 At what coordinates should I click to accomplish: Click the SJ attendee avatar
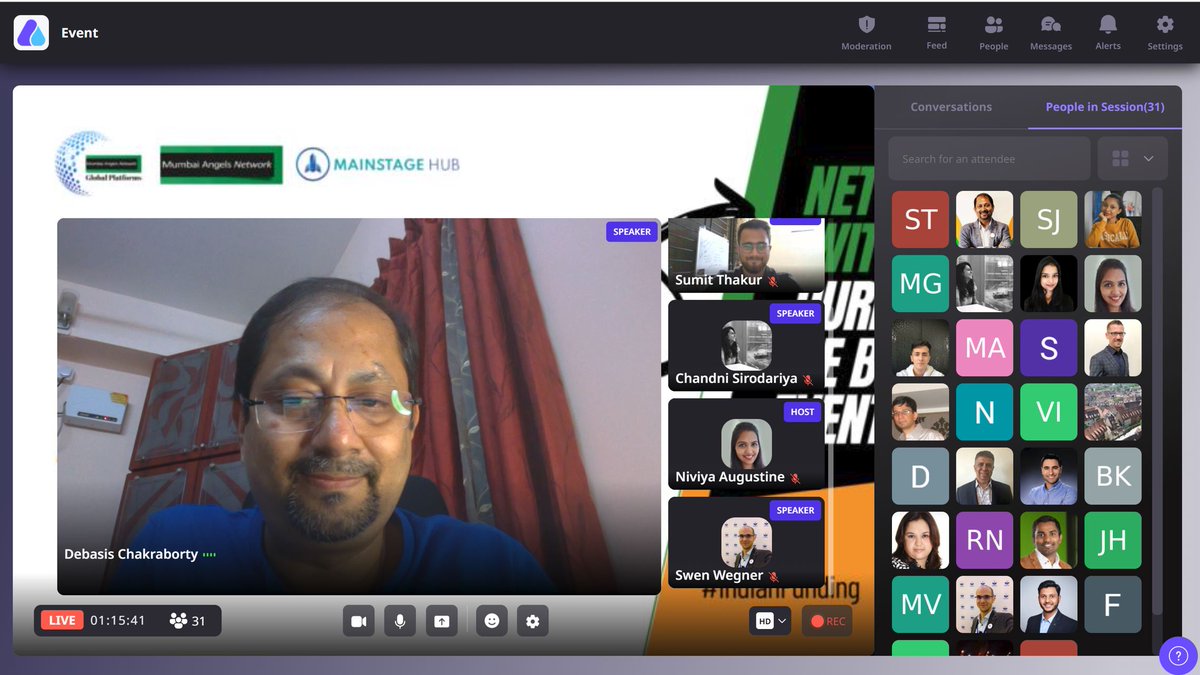pyautogui.click(x=1048, y=220)
